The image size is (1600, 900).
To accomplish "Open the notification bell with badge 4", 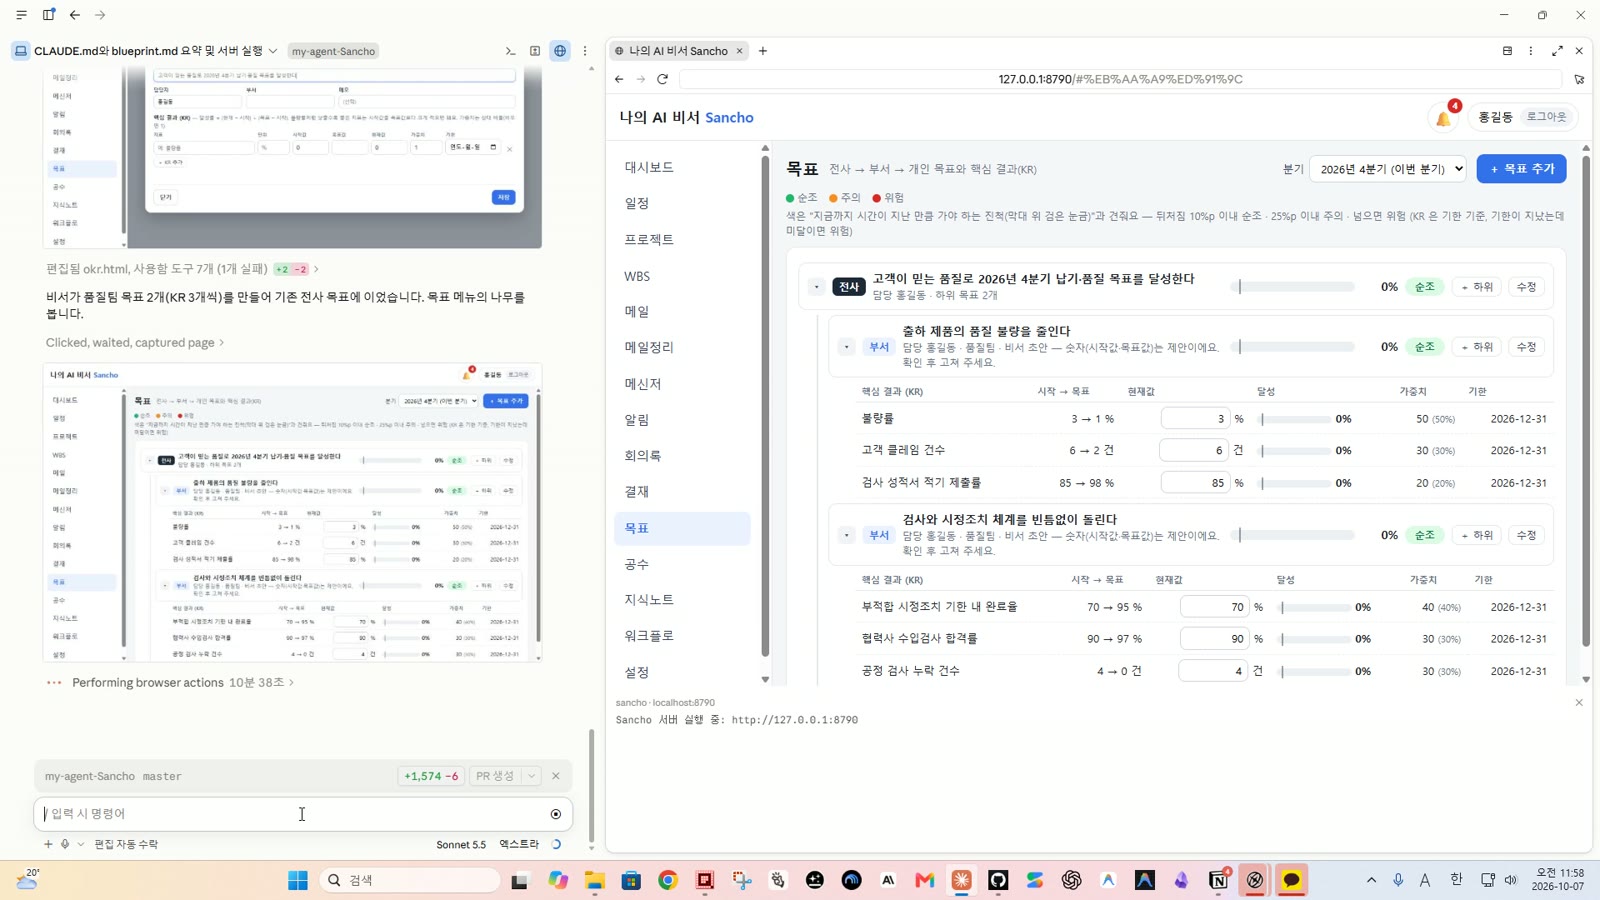I will pyautogui.click(x=1444, y=118).
